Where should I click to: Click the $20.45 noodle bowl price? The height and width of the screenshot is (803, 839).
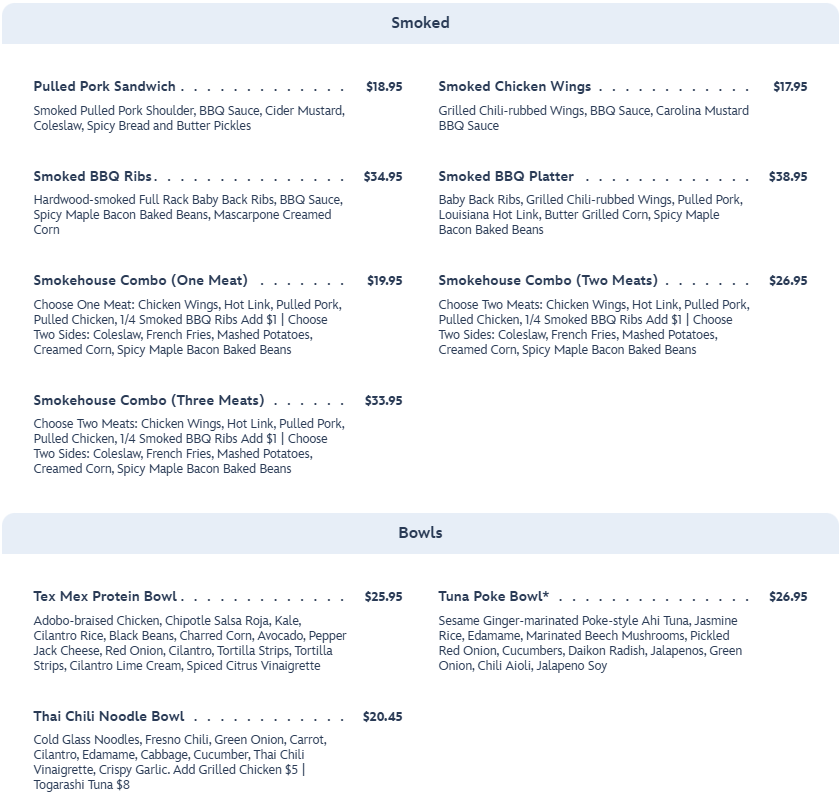pos(383,717)
